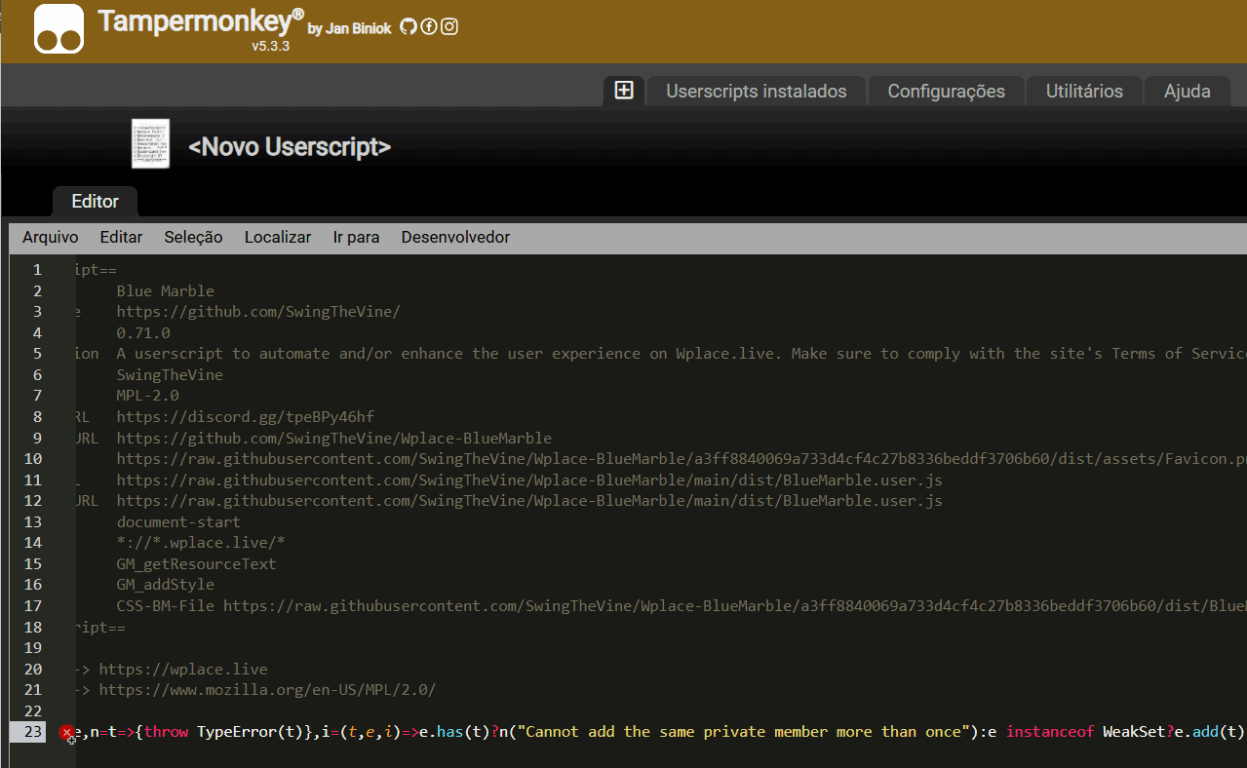Click the MPL-2.0 license text
This screenshot has height=768, width=1247.
147,396
